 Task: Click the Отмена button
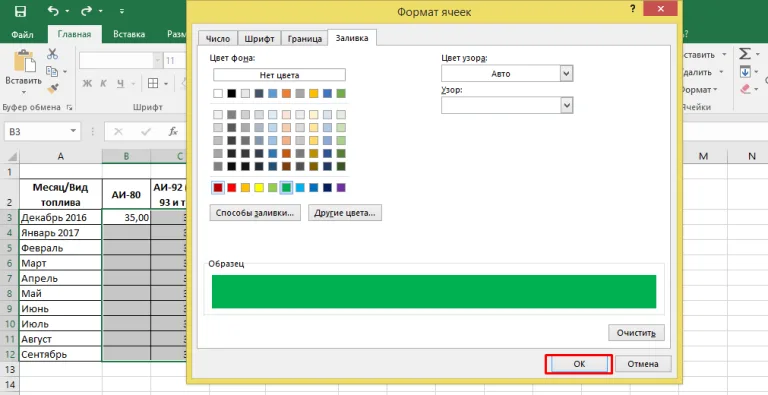[643, 364]
